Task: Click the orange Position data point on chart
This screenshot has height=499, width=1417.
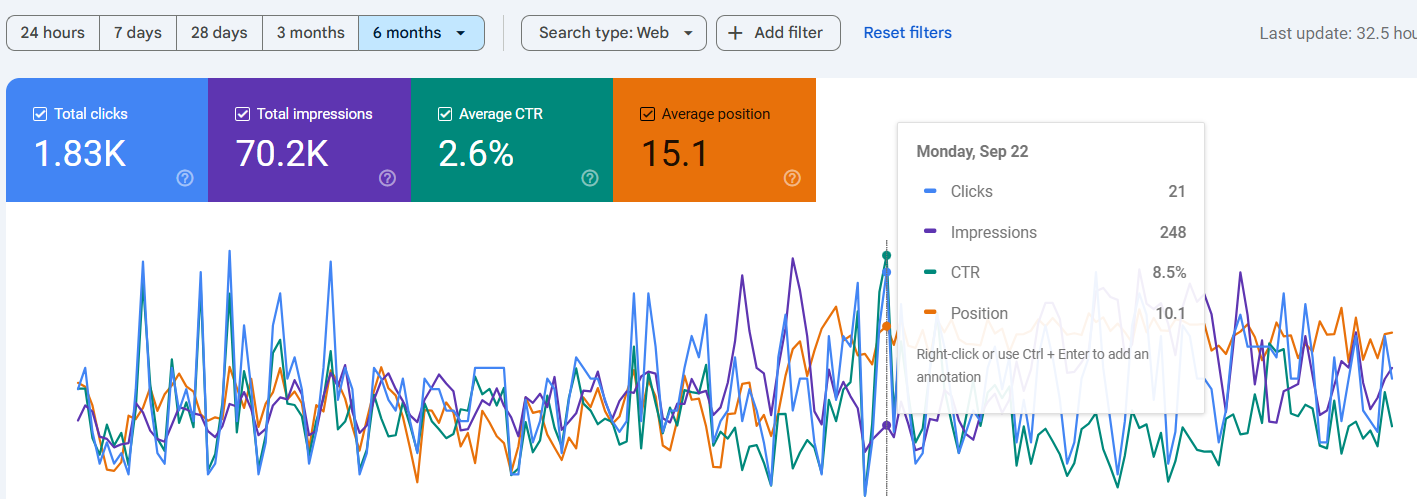Action: click(886, 326)
